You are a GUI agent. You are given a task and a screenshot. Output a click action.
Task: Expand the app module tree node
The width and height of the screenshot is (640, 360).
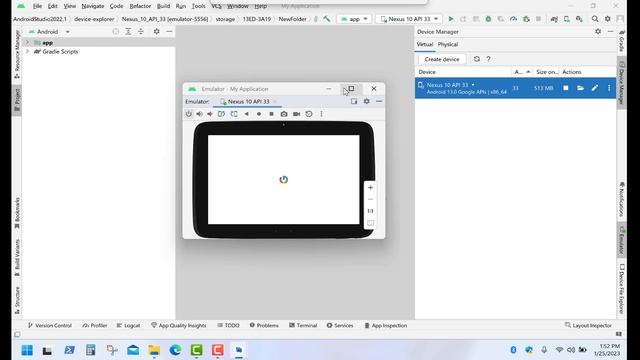tap(27, 42)
